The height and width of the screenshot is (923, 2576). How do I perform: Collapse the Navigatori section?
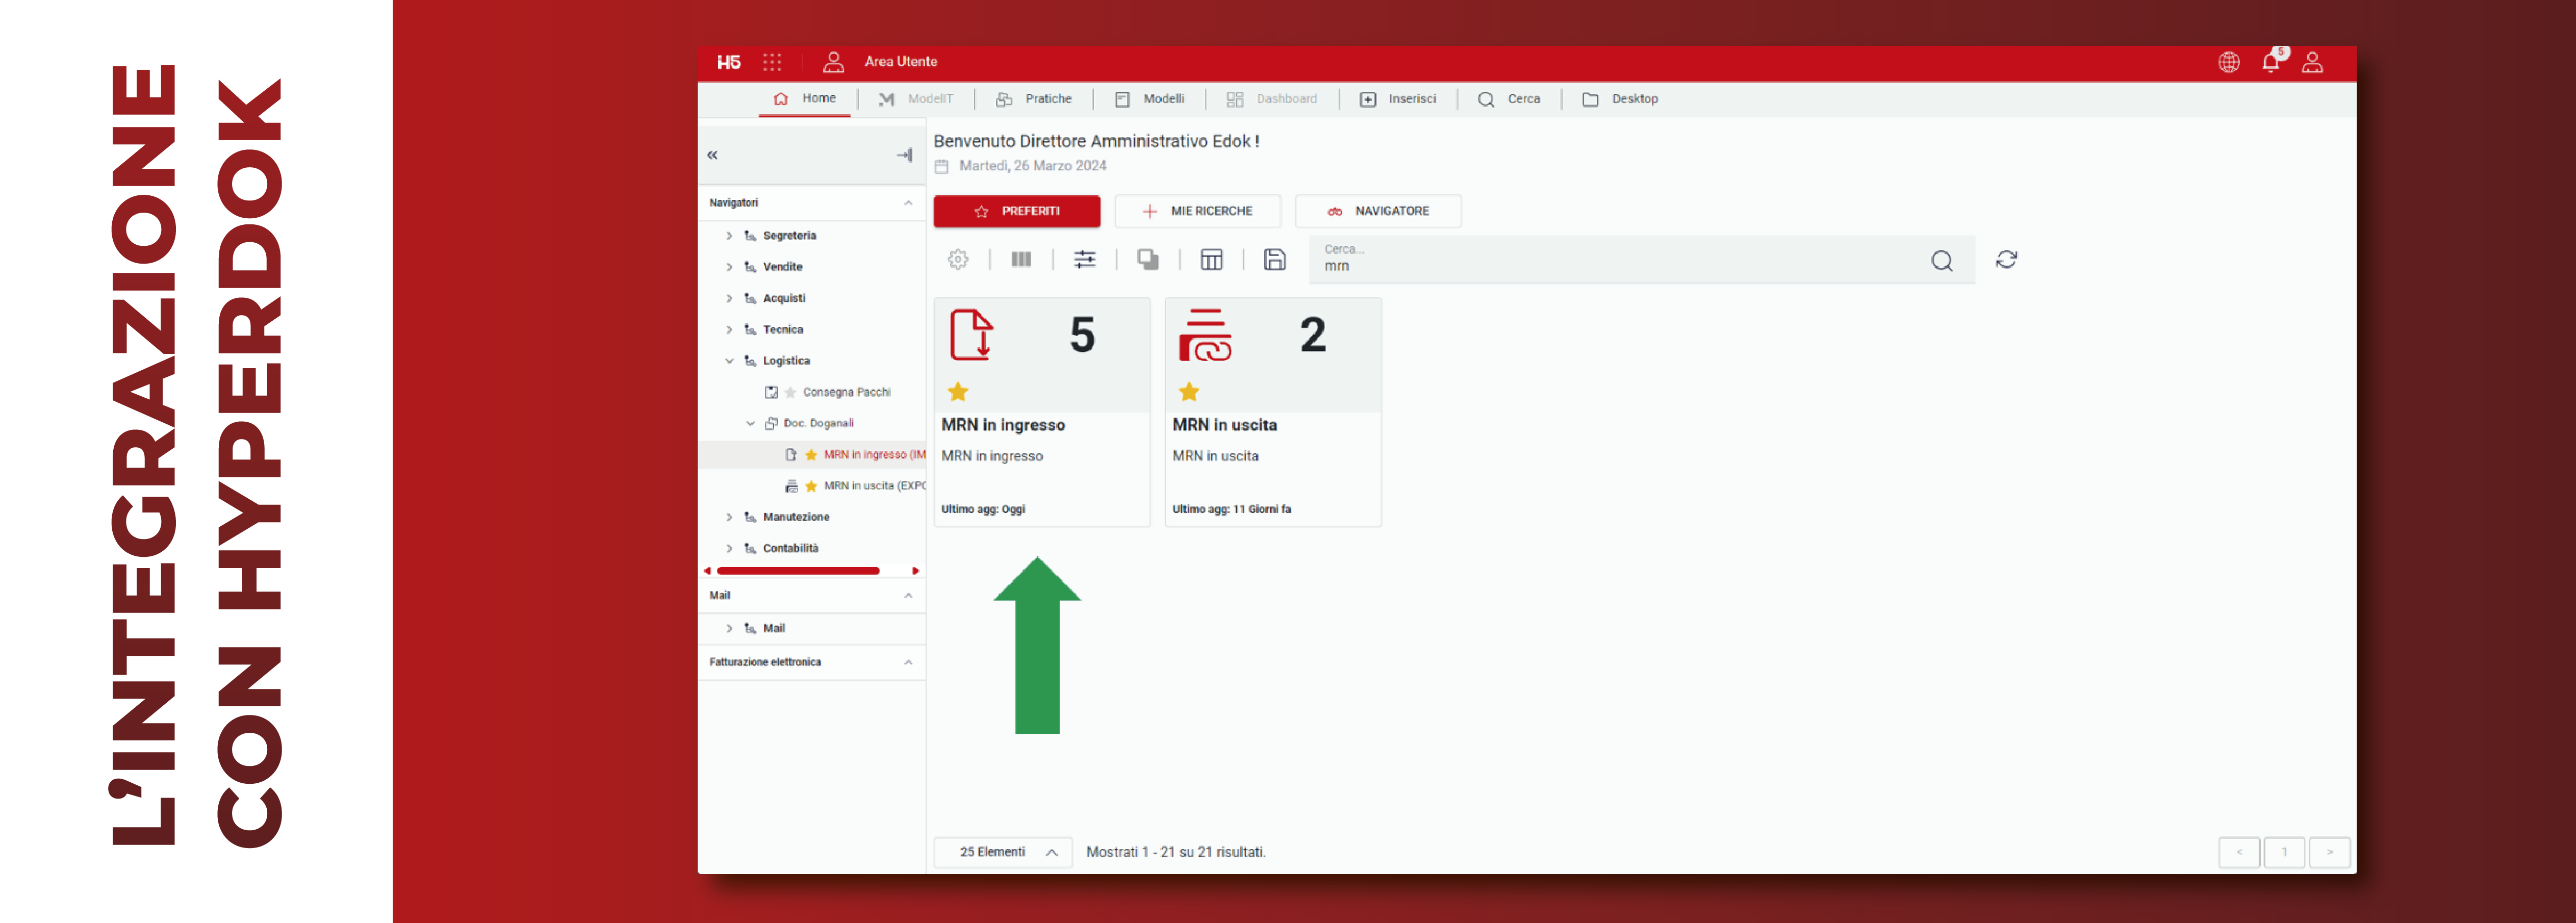click(x=908, y=203)
